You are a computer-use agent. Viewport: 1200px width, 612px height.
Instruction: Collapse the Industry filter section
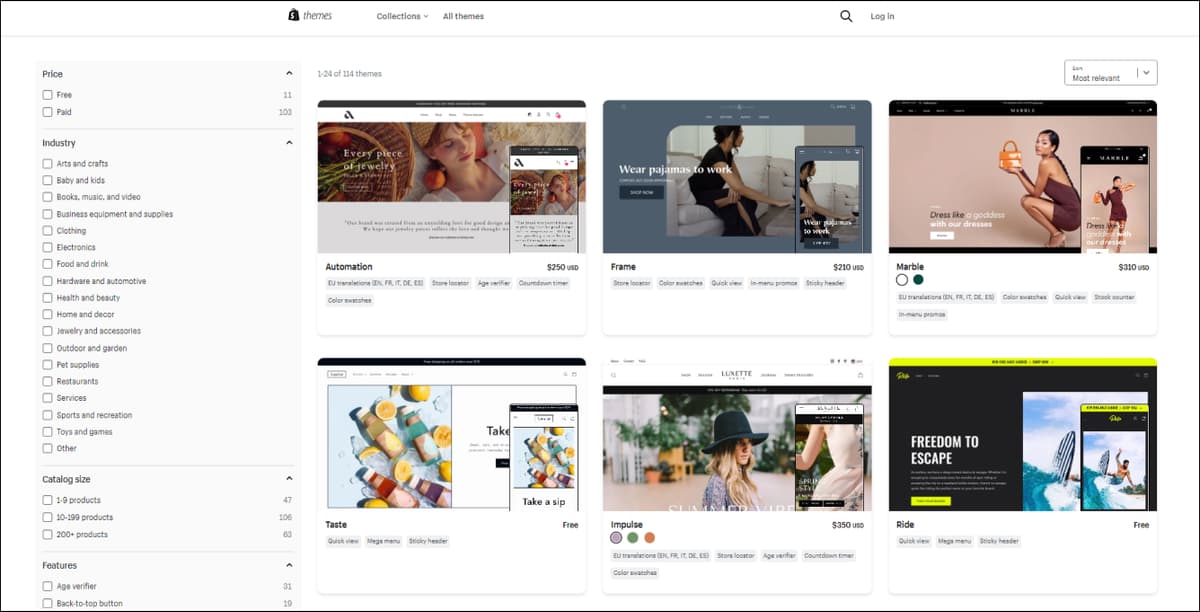click(289, 143)
